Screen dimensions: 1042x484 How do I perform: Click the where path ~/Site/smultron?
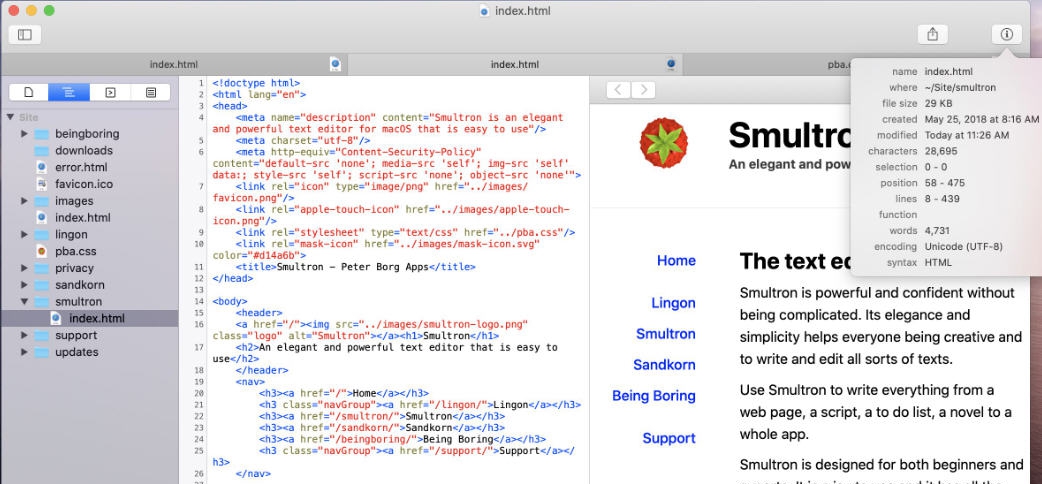click(960, 87)
